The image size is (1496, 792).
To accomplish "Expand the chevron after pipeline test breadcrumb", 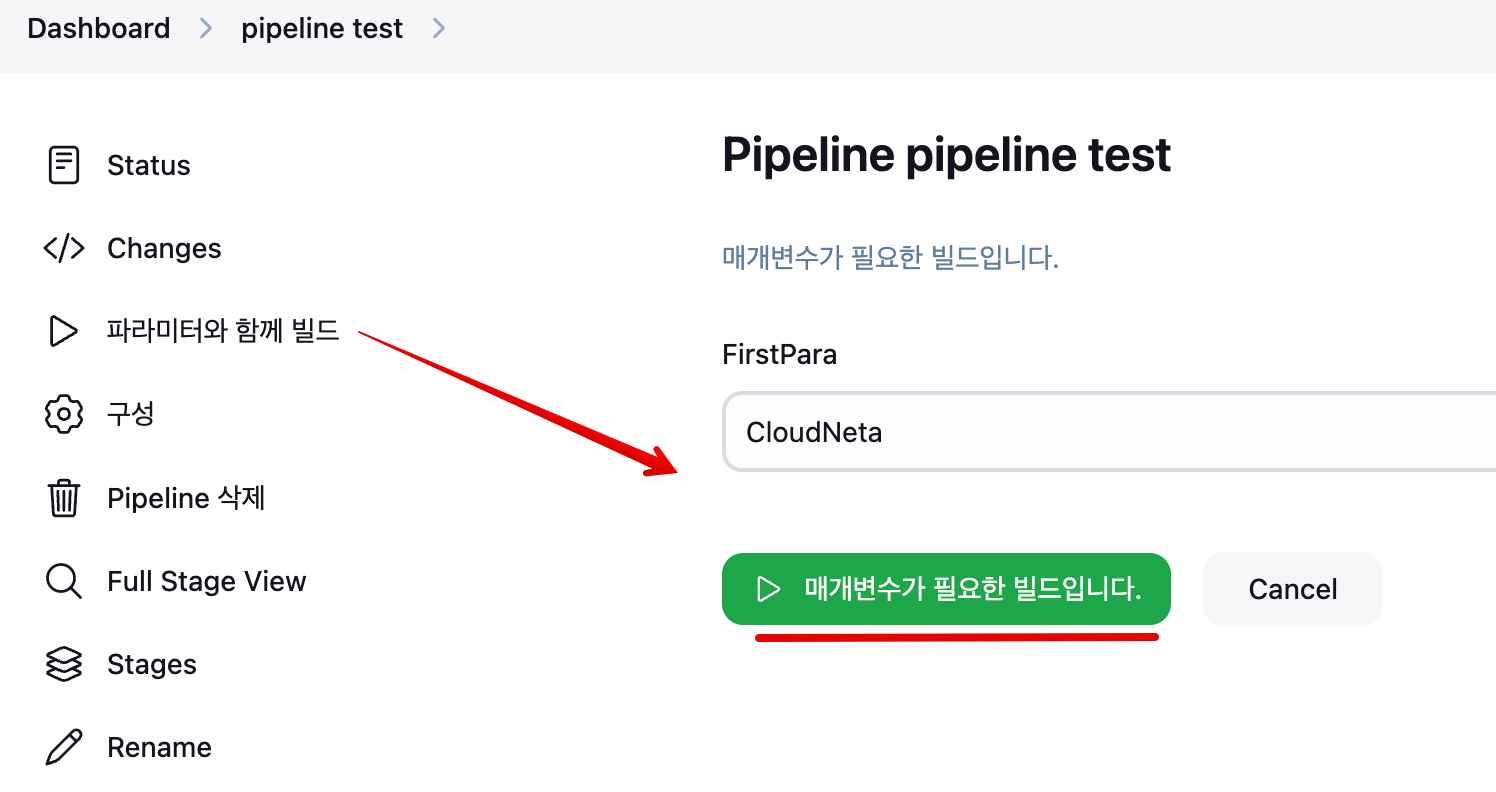I will (x=438, y=29).
